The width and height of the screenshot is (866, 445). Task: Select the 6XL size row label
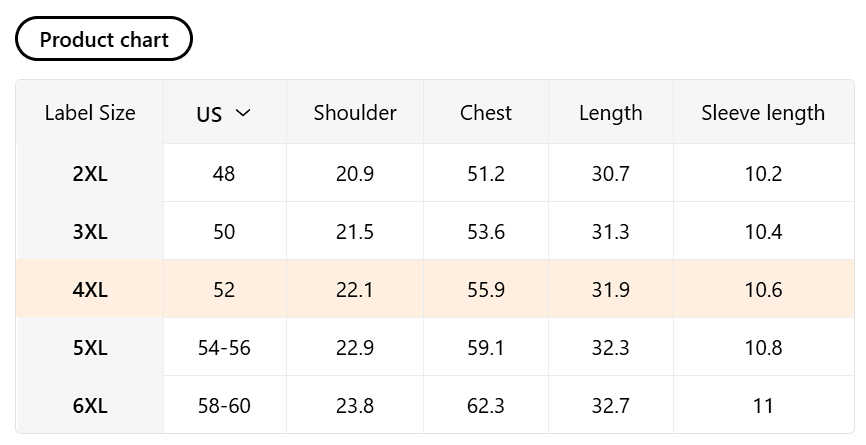pos(90,406)
